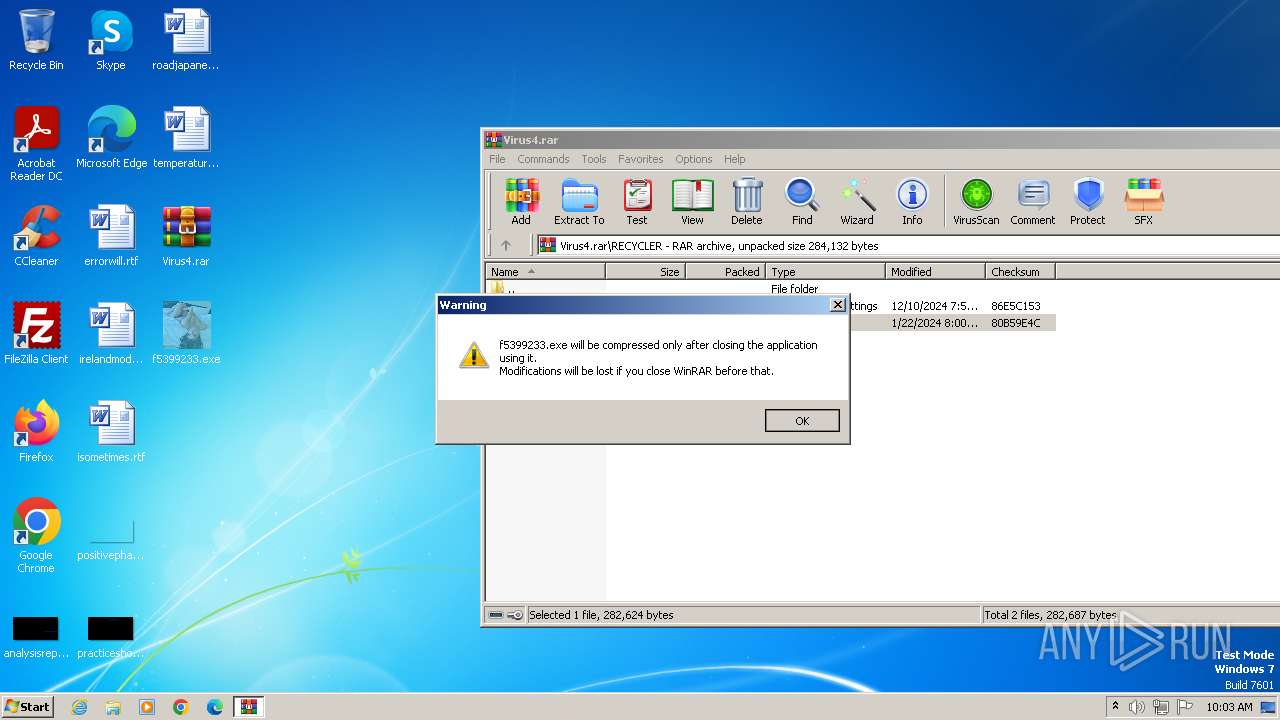Image resolution: width=1280 pixels, height=720 pixels.
Task: Sort by the Modified column header
Action: (x=935, y=271)
